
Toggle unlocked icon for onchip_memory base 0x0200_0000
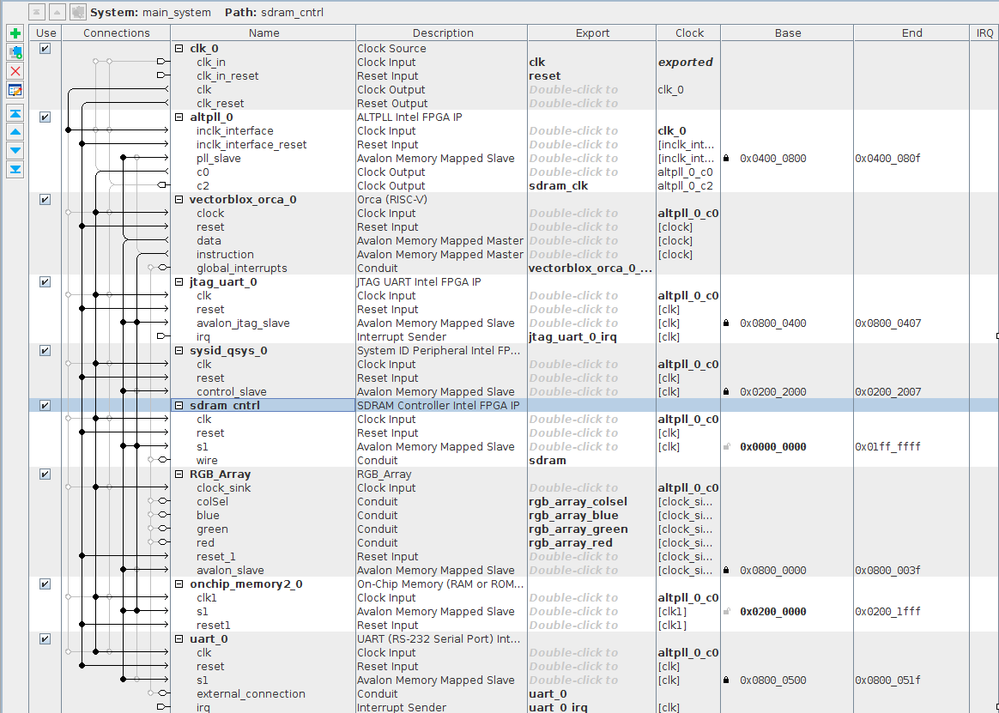click(726, 612)
